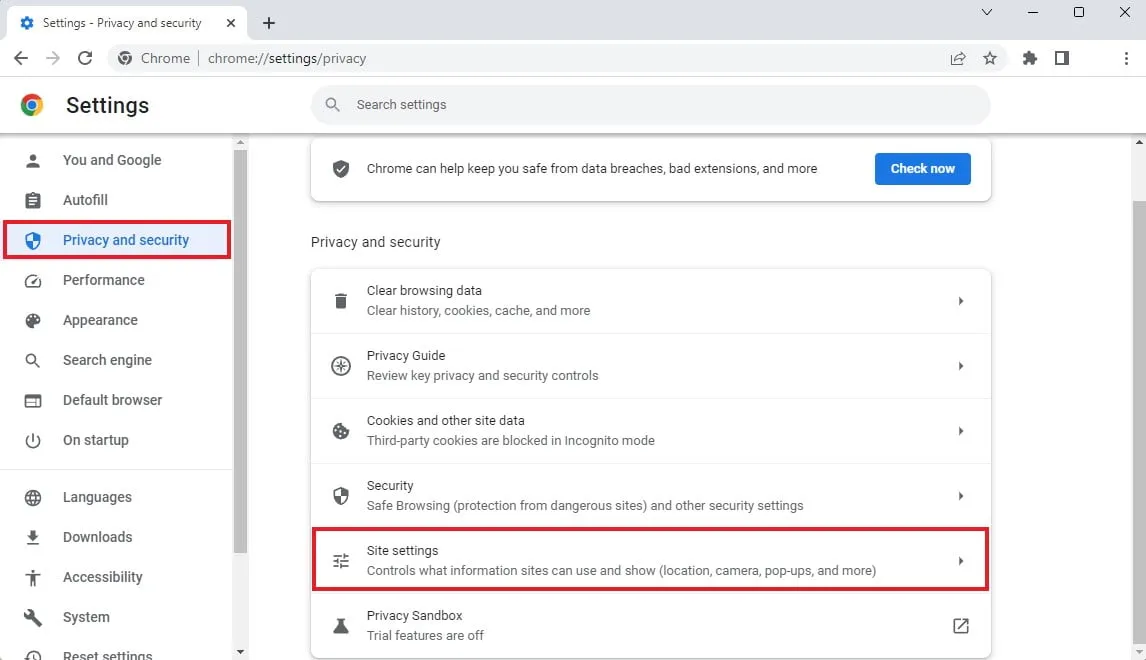Open the share icon in address bar

coord(957,58)
